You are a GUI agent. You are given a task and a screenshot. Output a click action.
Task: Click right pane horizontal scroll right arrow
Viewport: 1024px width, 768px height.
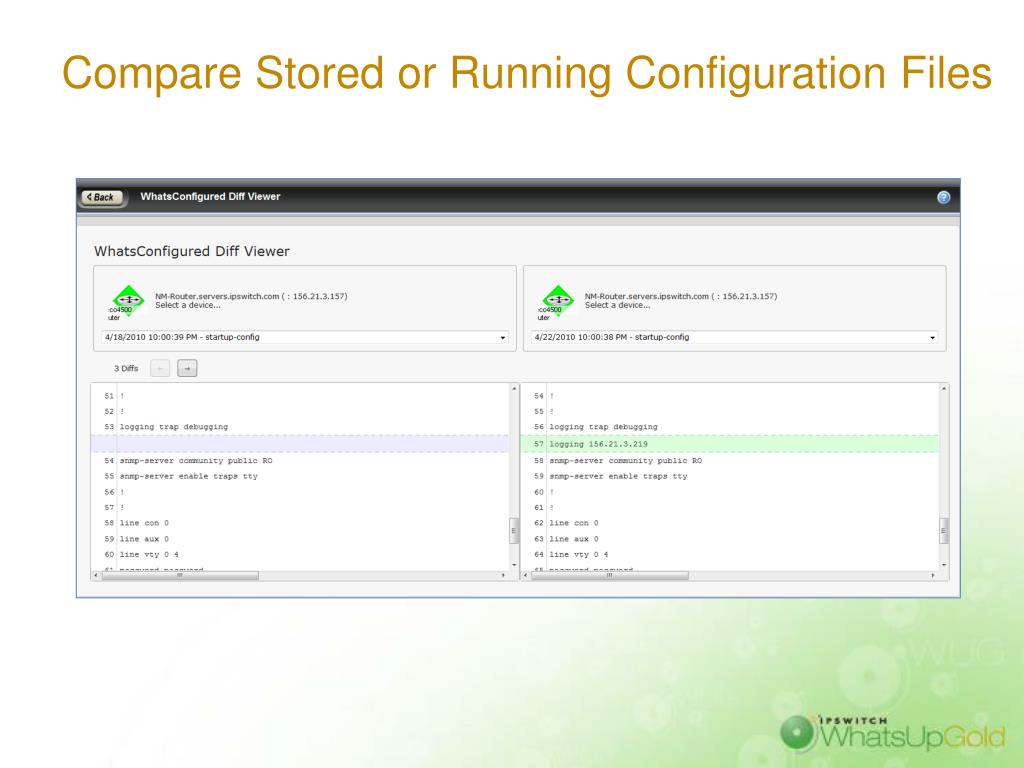coord(933,575)
